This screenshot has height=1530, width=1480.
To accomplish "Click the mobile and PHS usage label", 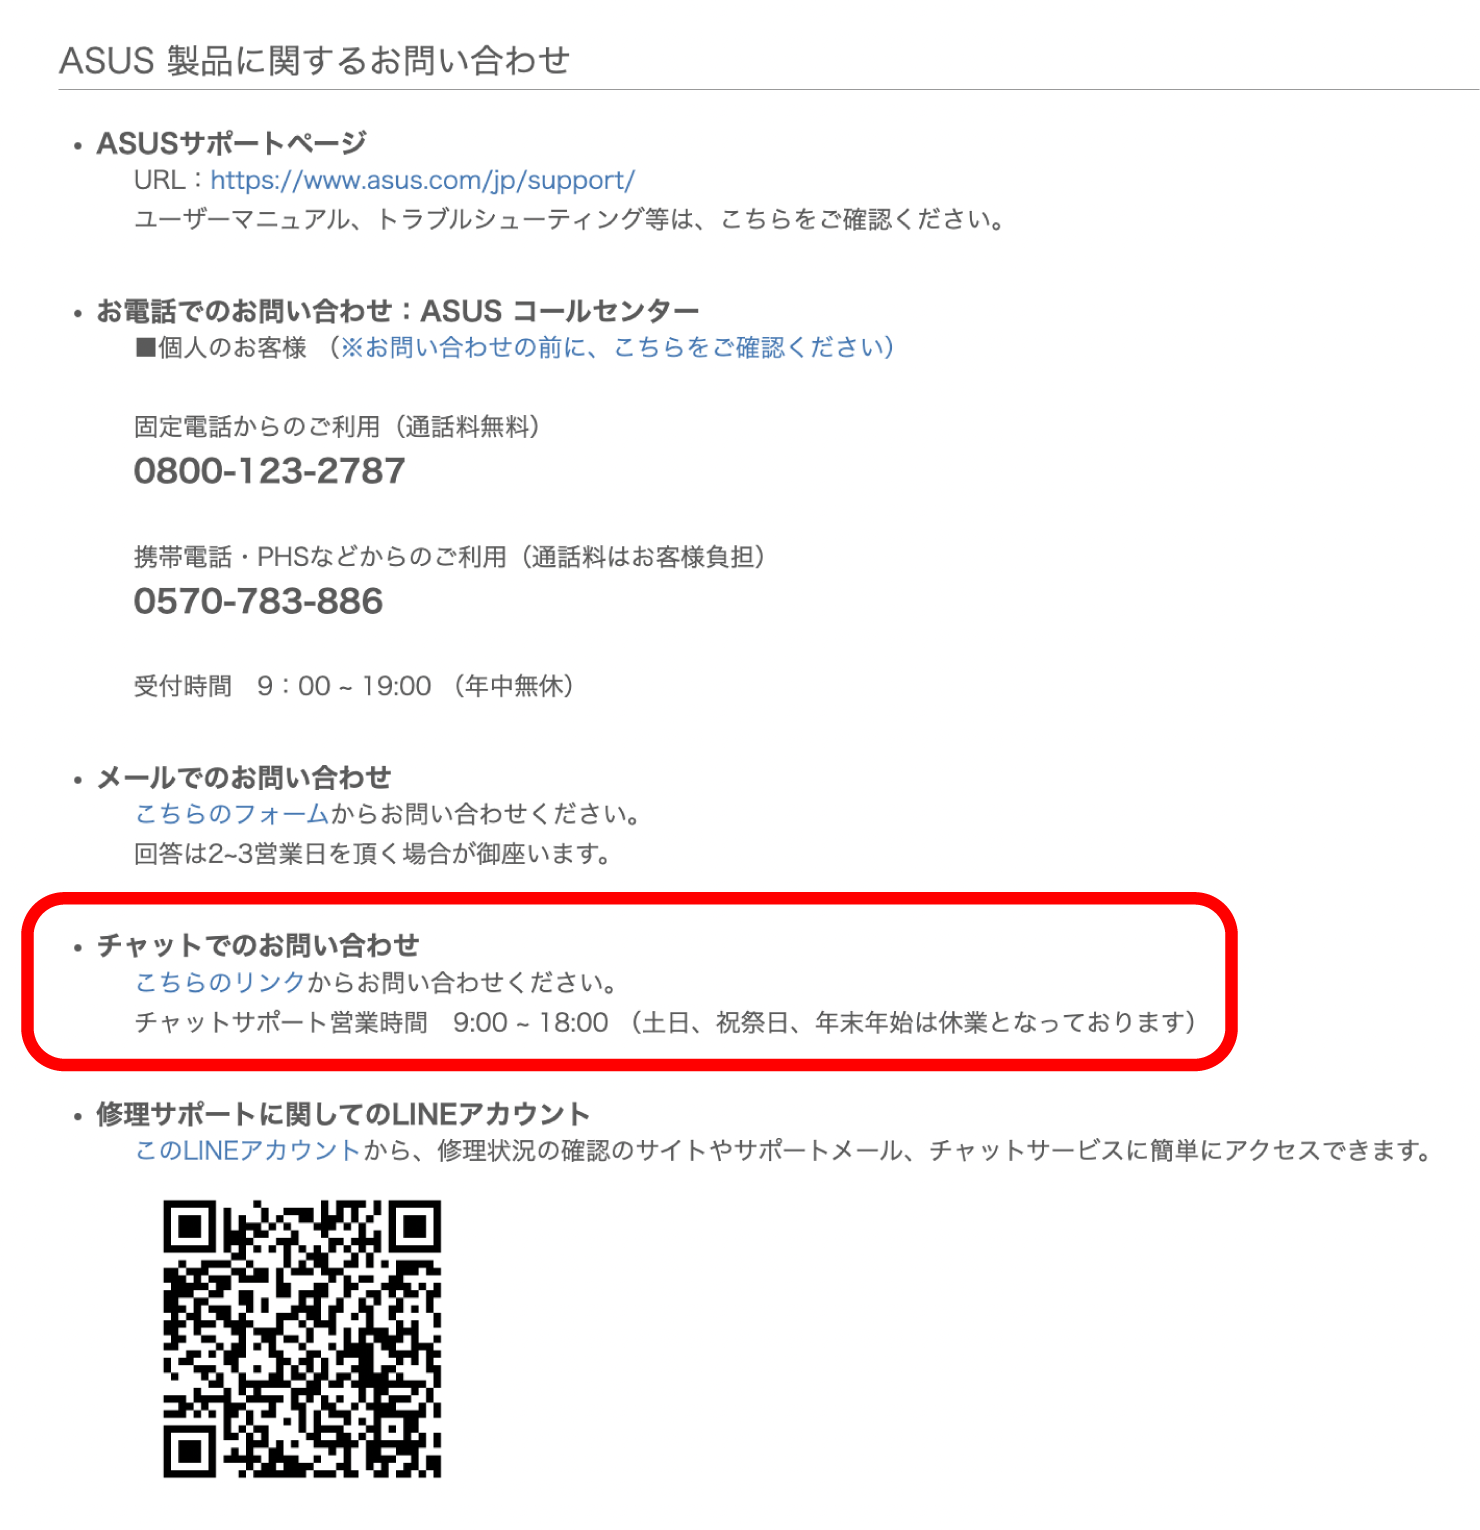I will [449, 557].
